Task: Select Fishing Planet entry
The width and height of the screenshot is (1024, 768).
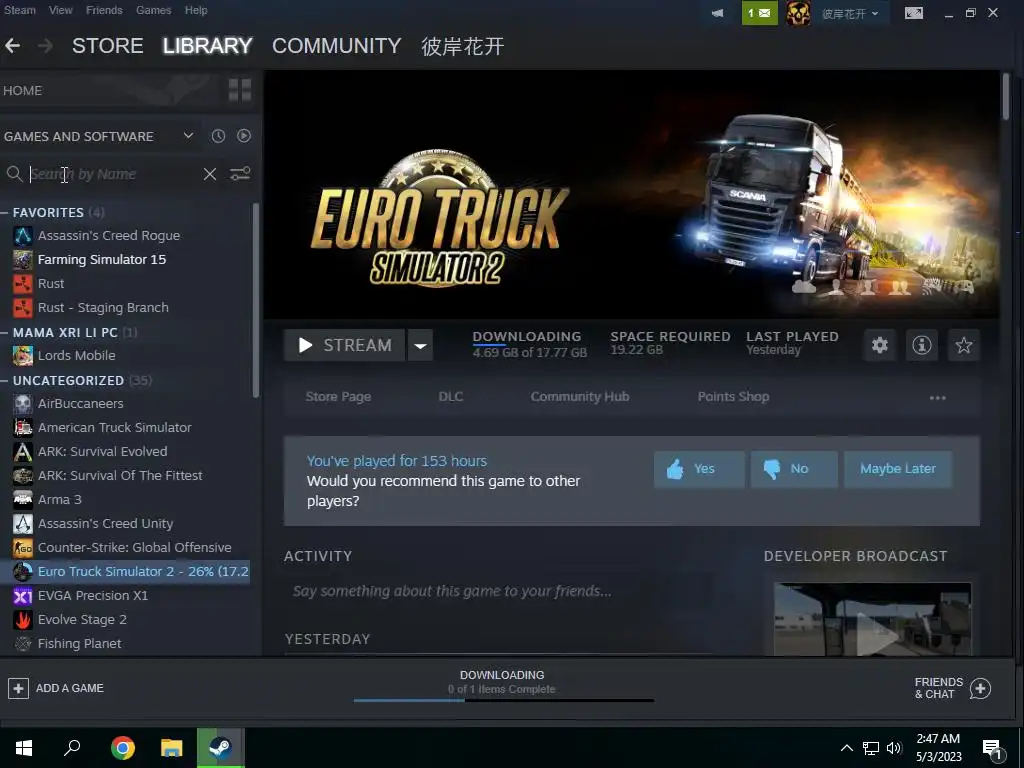Action: [x=79, y=643]
